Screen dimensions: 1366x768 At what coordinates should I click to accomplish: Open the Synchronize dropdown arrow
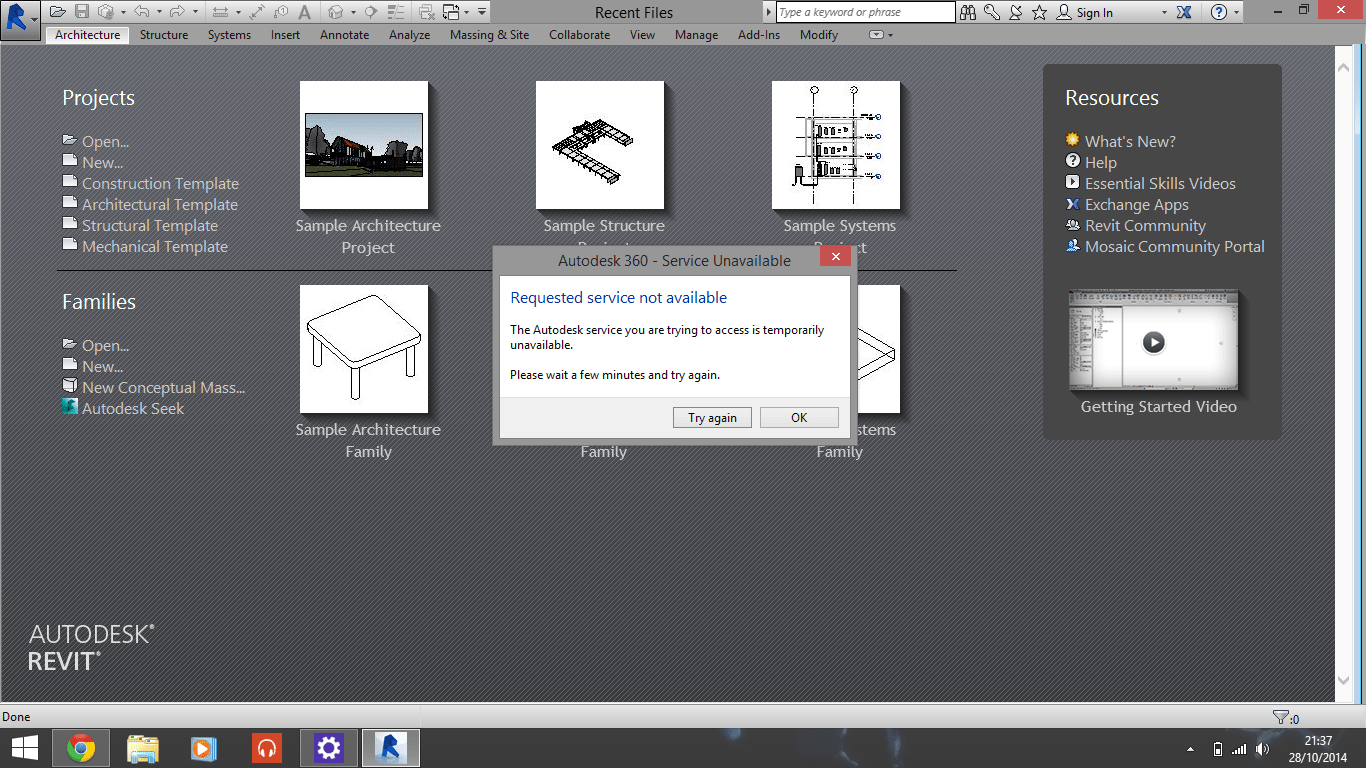coord(123,12)
